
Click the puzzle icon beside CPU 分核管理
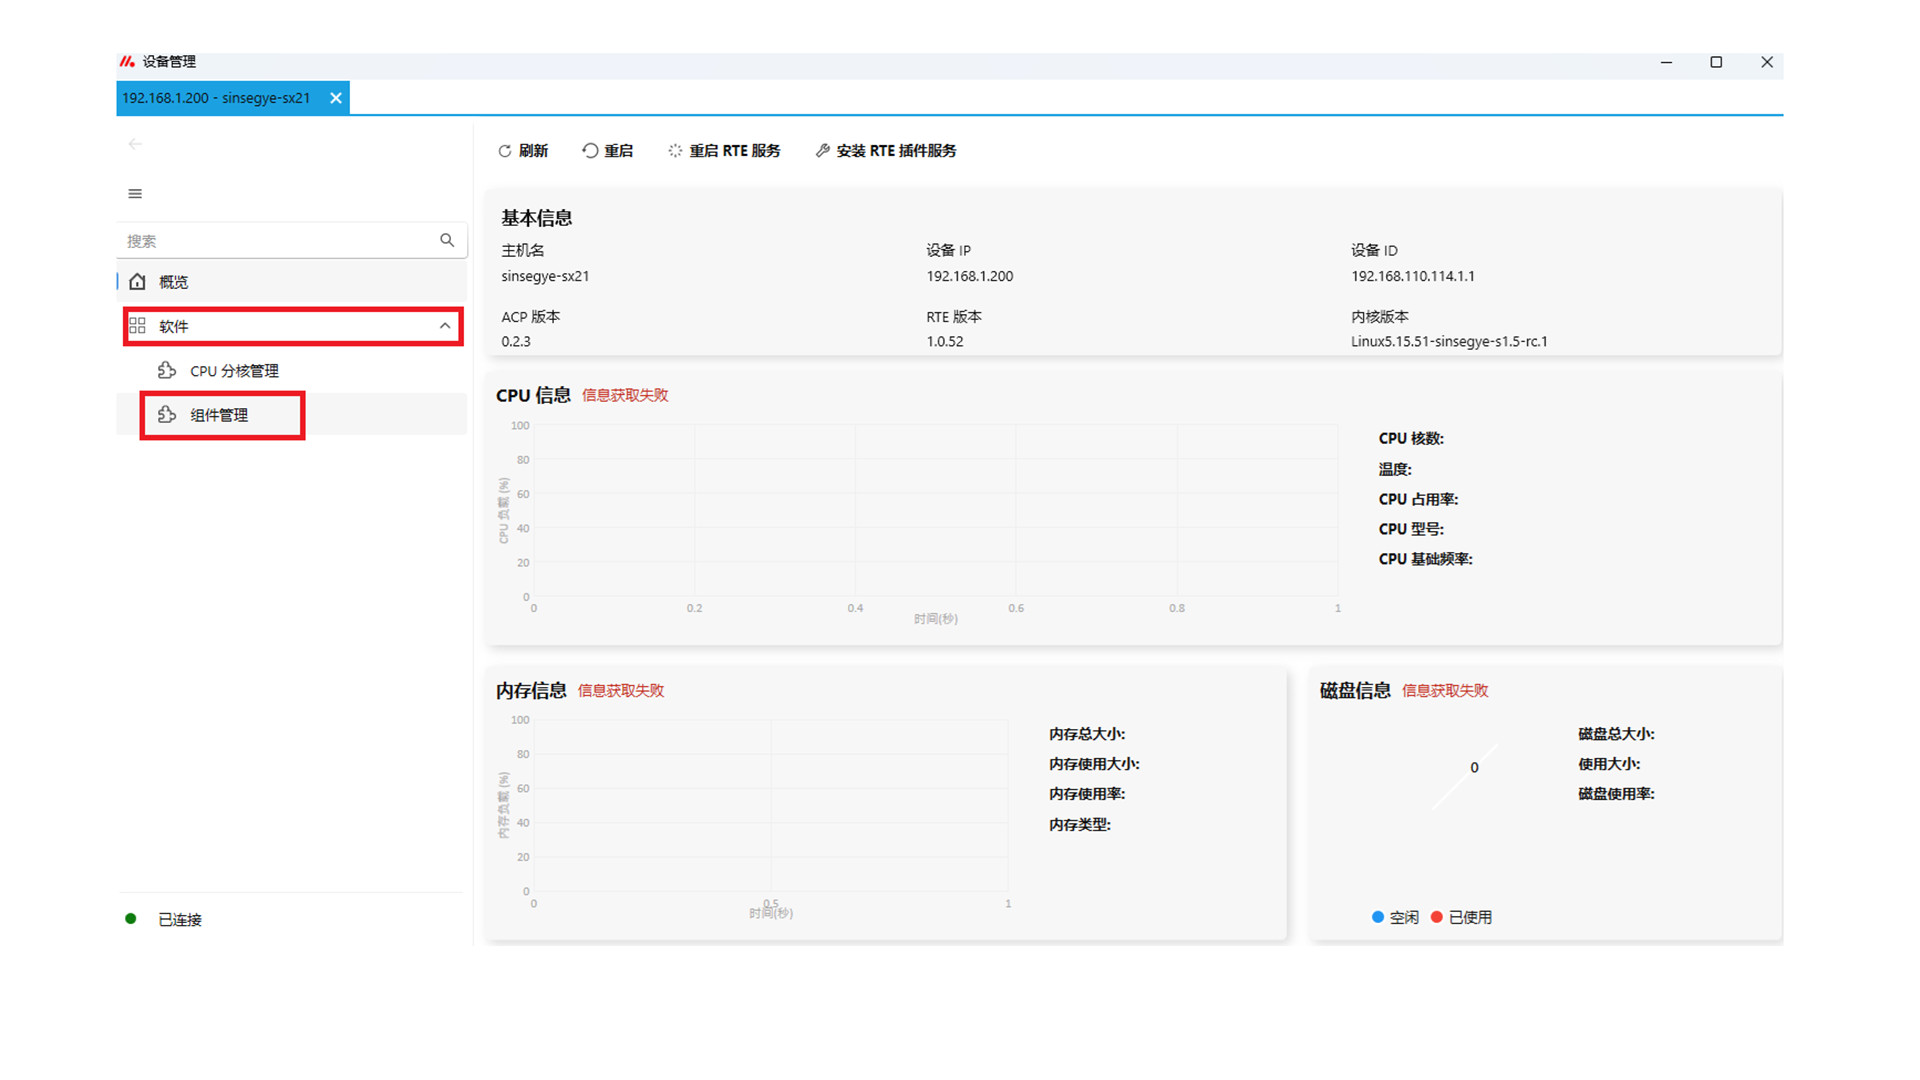point(167,371)
